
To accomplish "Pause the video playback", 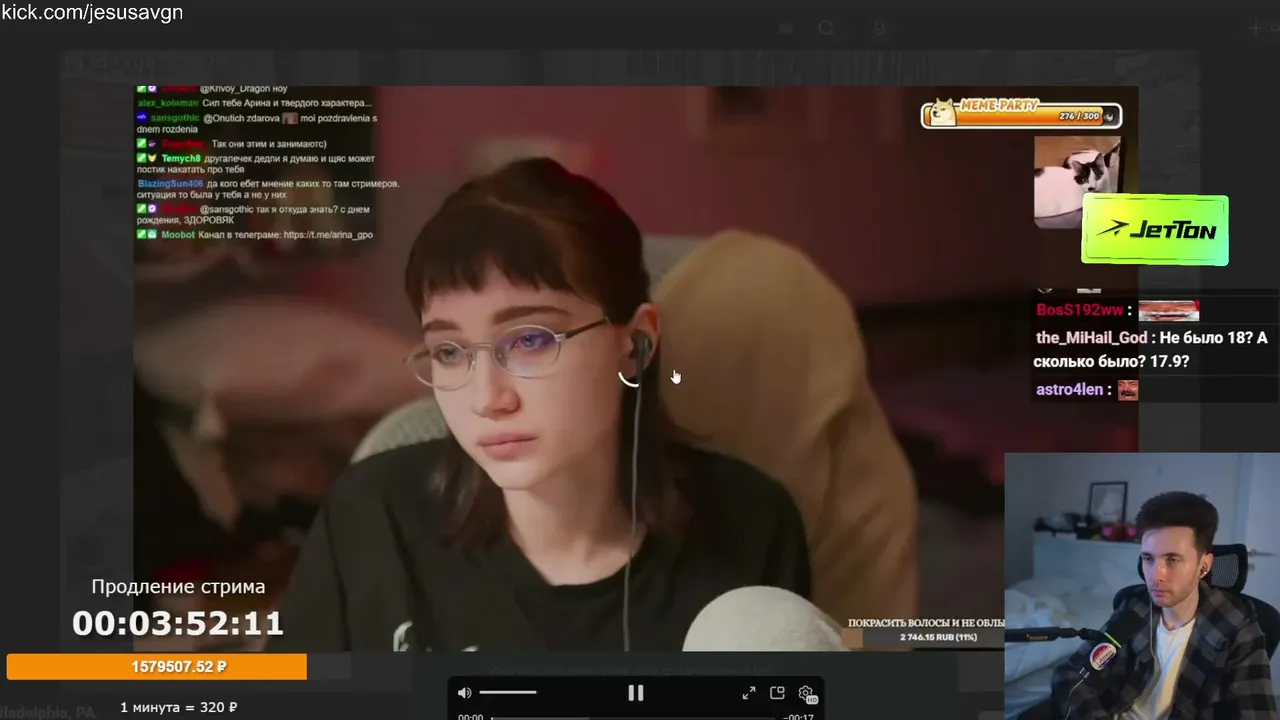I will [636, 693].
